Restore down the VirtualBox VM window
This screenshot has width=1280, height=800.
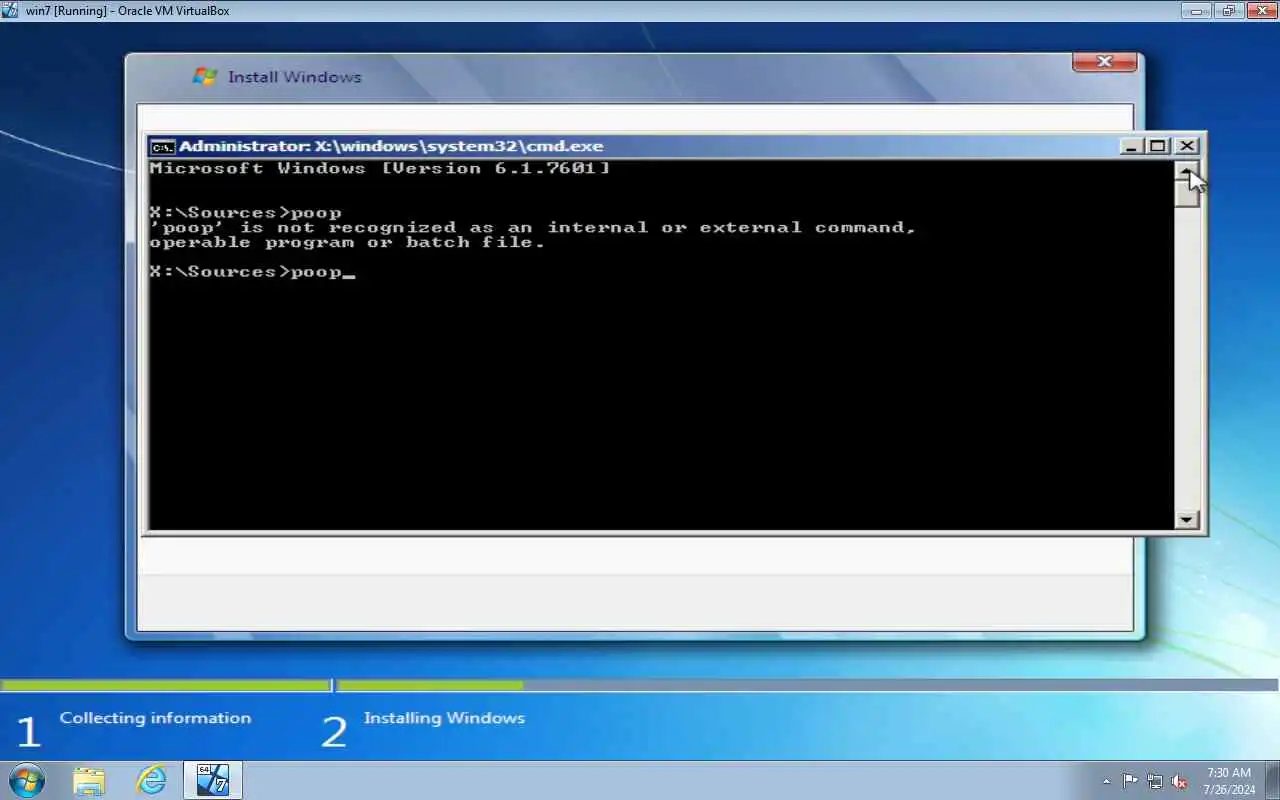[1228, 10]
